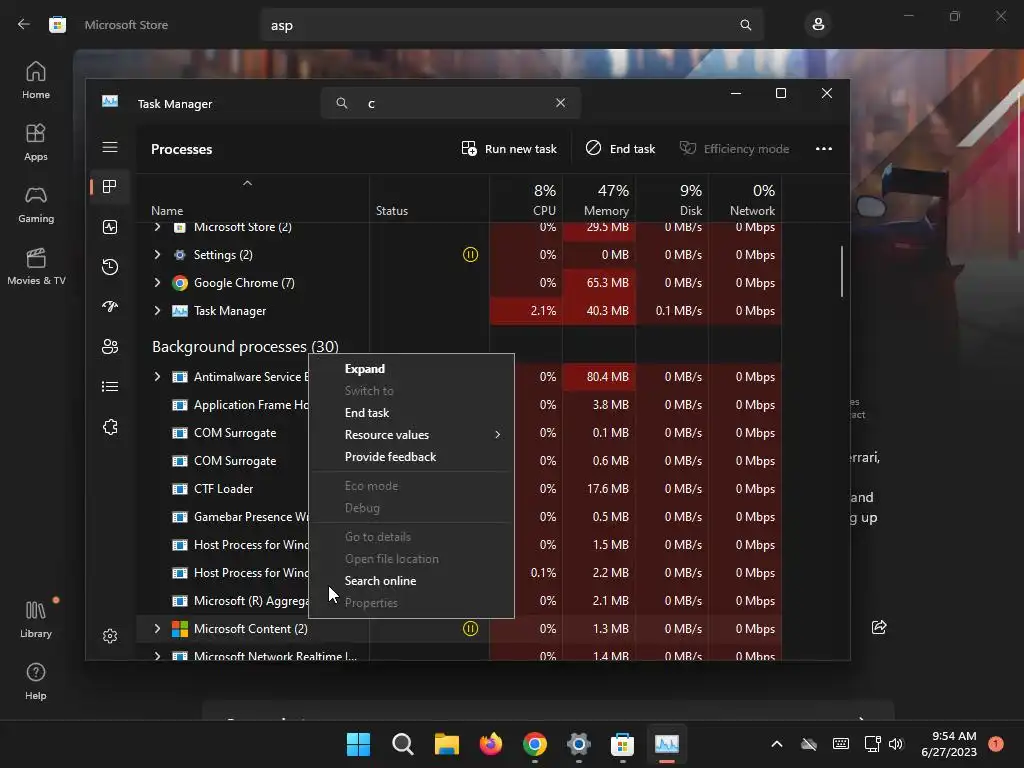
Task: Select the Processes page icon in sidebar
Action: pyautogui.click(x=110, y=187)
